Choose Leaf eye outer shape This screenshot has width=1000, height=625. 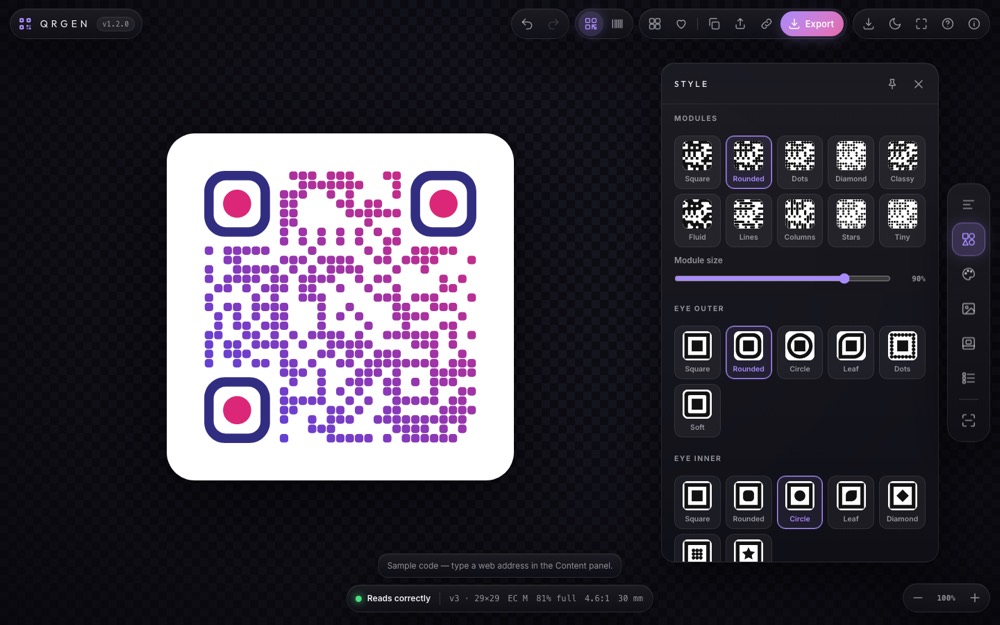(851, 352)
